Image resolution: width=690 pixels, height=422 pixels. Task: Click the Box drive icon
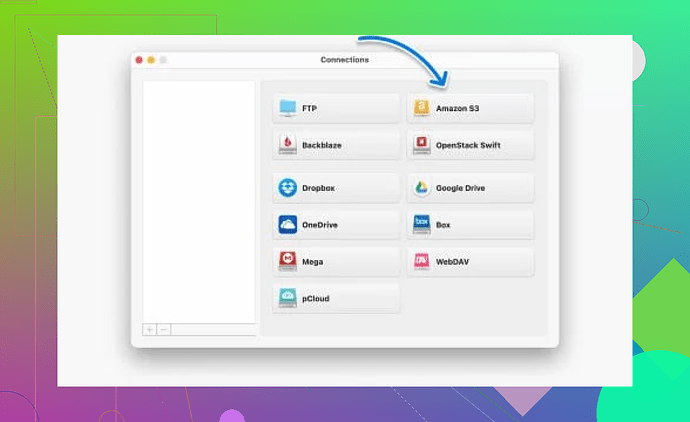point(422,224)
